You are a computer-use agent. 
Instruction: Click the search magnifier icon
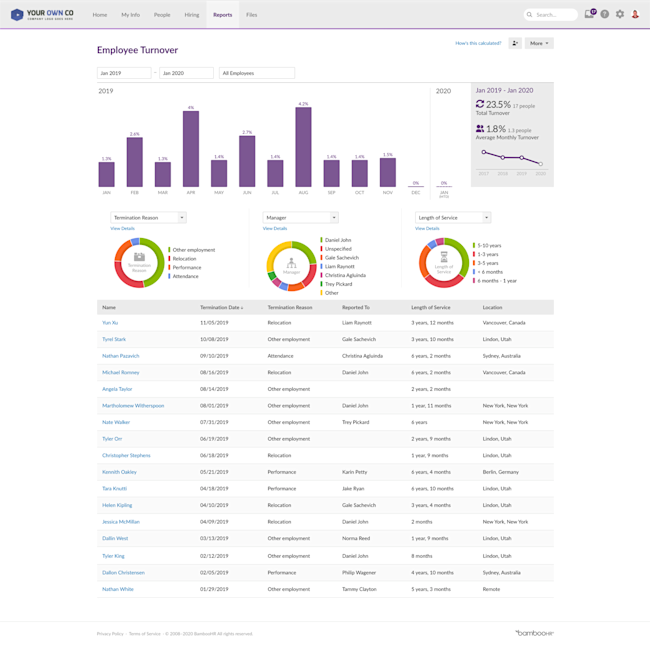529,15
